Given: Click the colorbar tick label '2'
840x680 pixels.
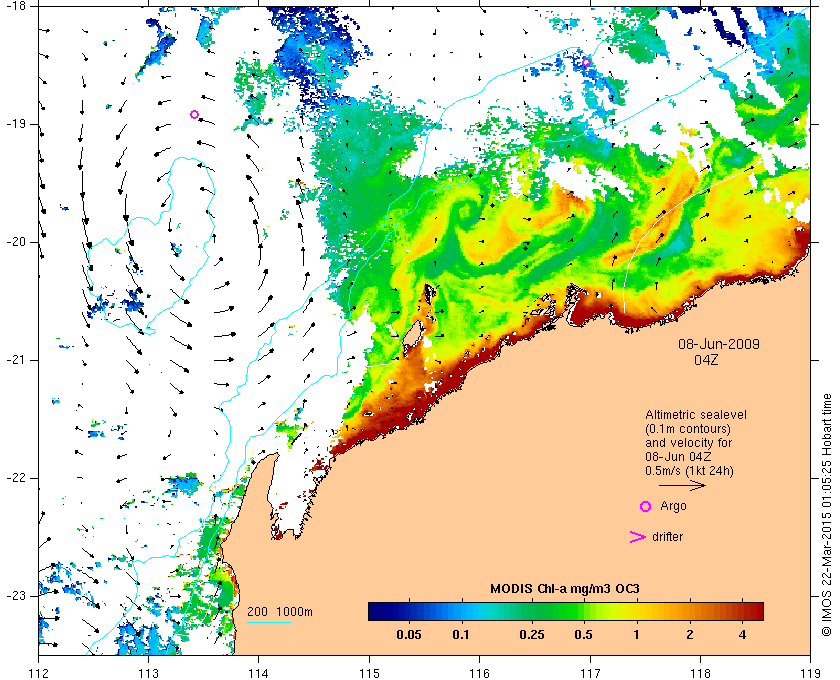Looking at the screenshot, I should (x=689, y=636).
